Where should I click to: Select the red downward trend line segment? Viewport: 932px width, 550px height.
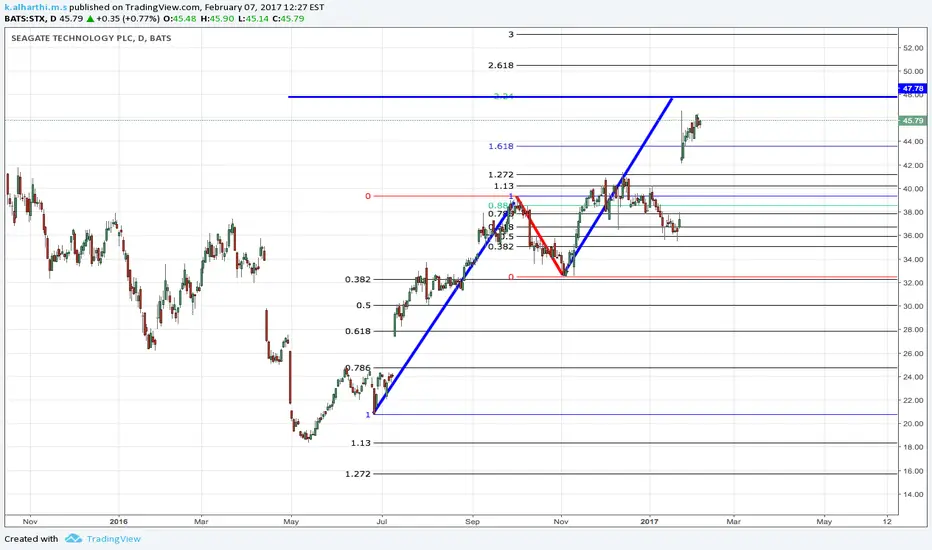540,235
